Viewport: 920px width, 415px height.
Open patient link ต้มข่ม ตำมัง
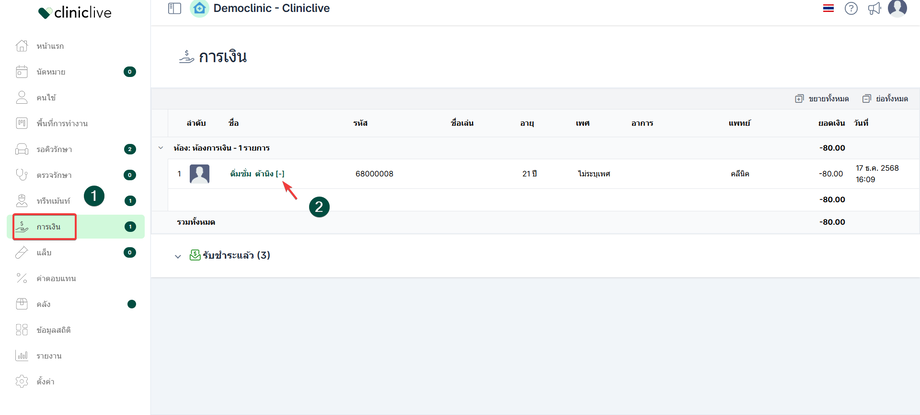pyautogui.click(x=252, y=174)
